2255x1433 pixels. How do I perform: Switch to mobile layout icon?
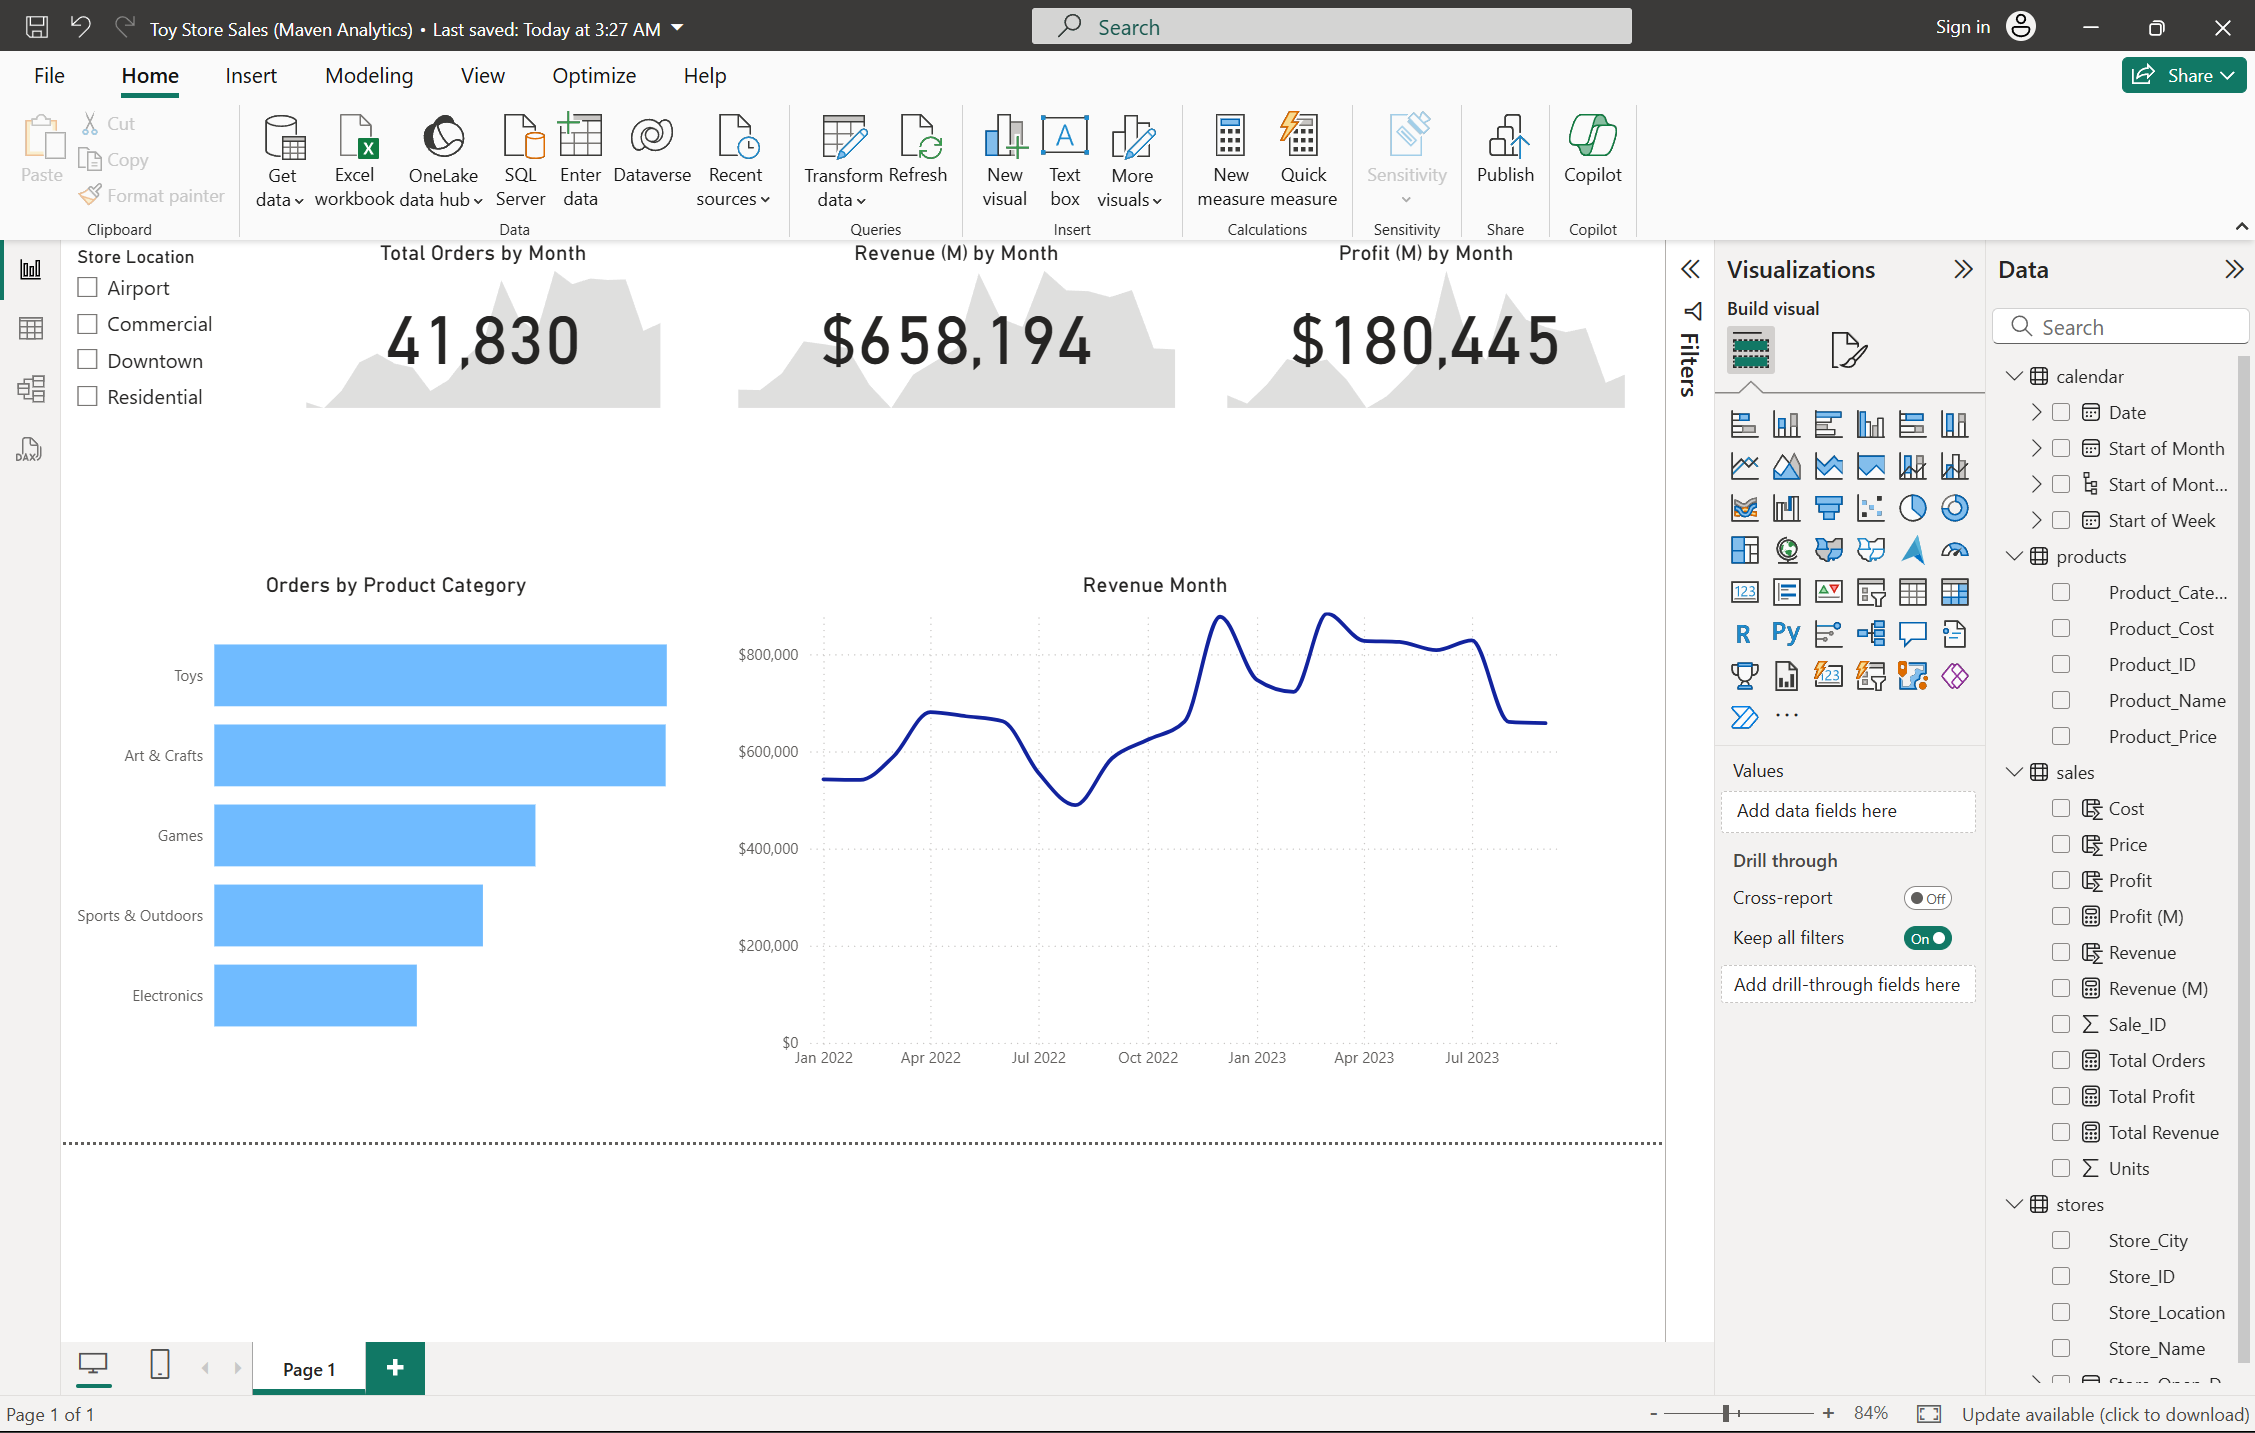[160, 1365]
